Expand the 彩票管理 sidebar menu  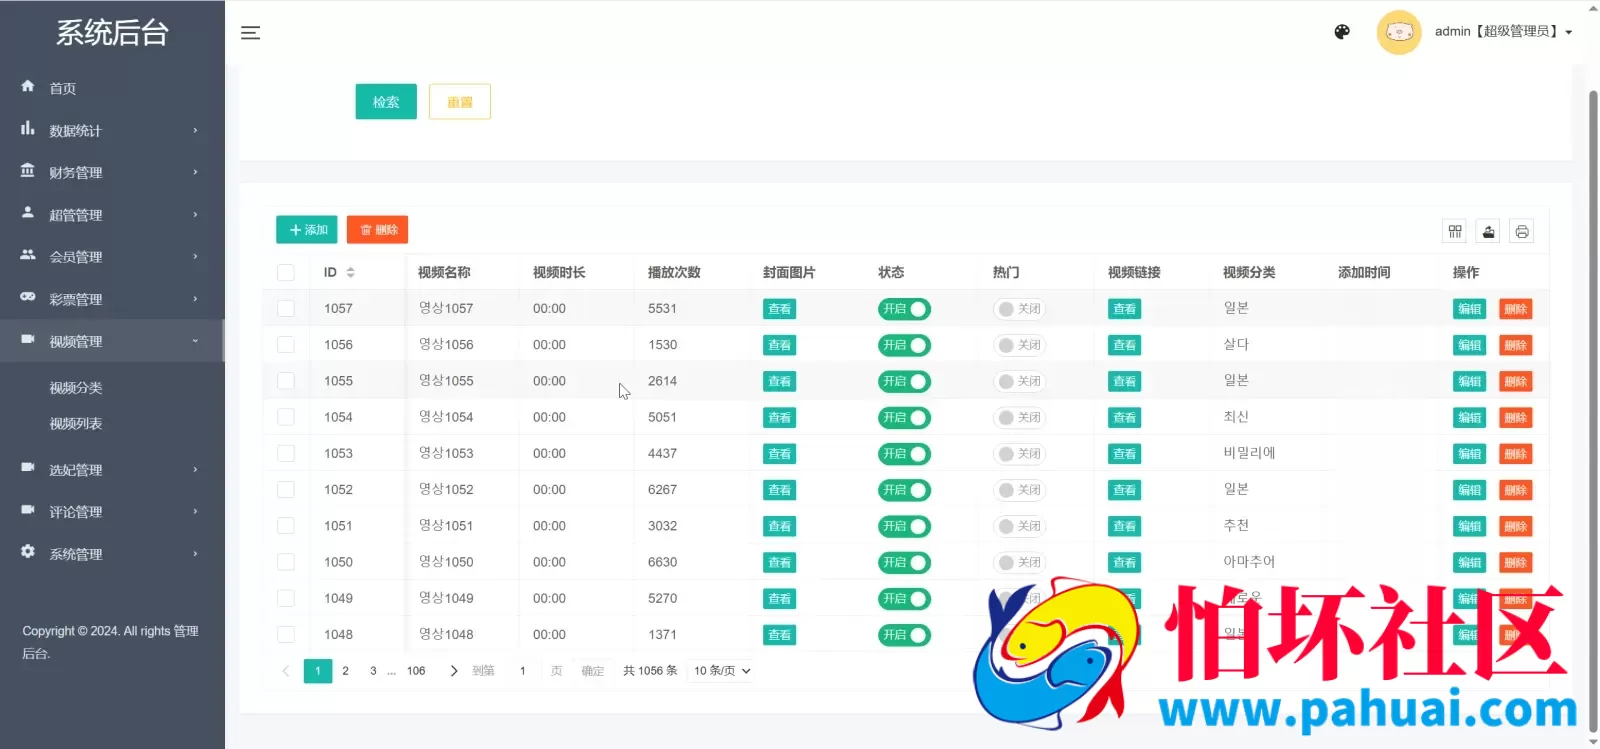112,299
